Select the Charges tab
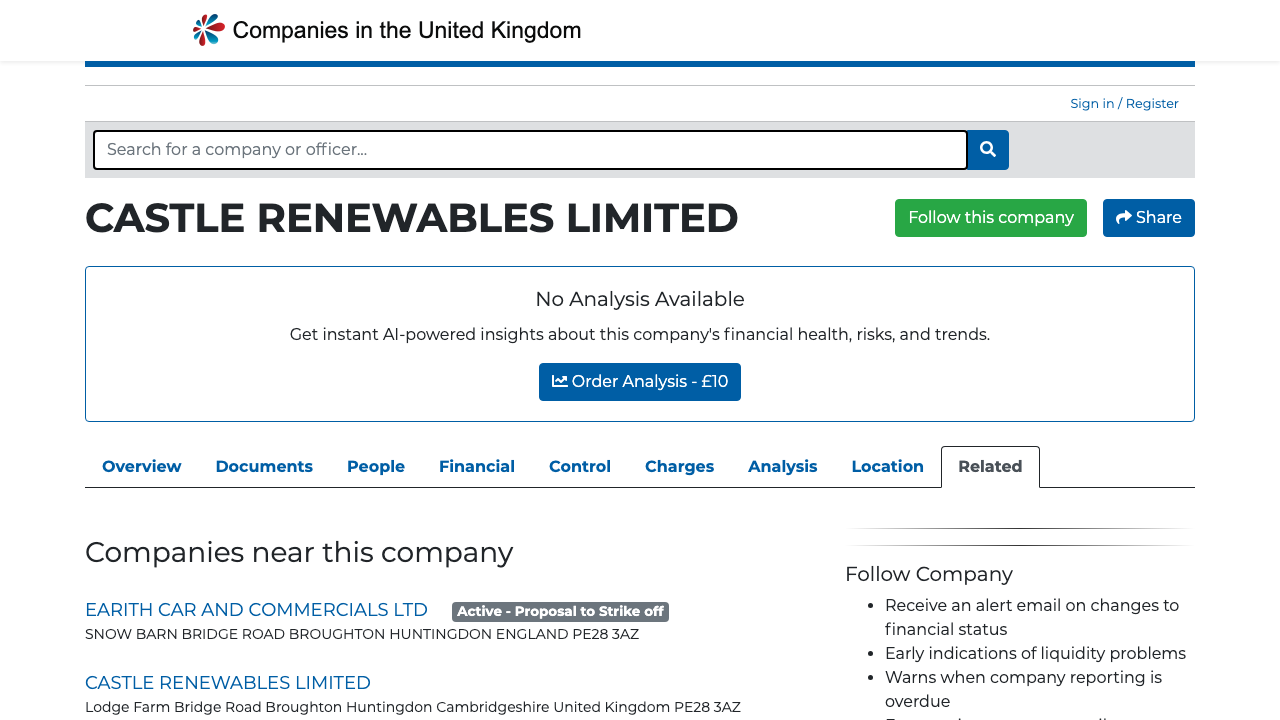The height and width of the screenshot is (720, 1280). click(679, 466)
